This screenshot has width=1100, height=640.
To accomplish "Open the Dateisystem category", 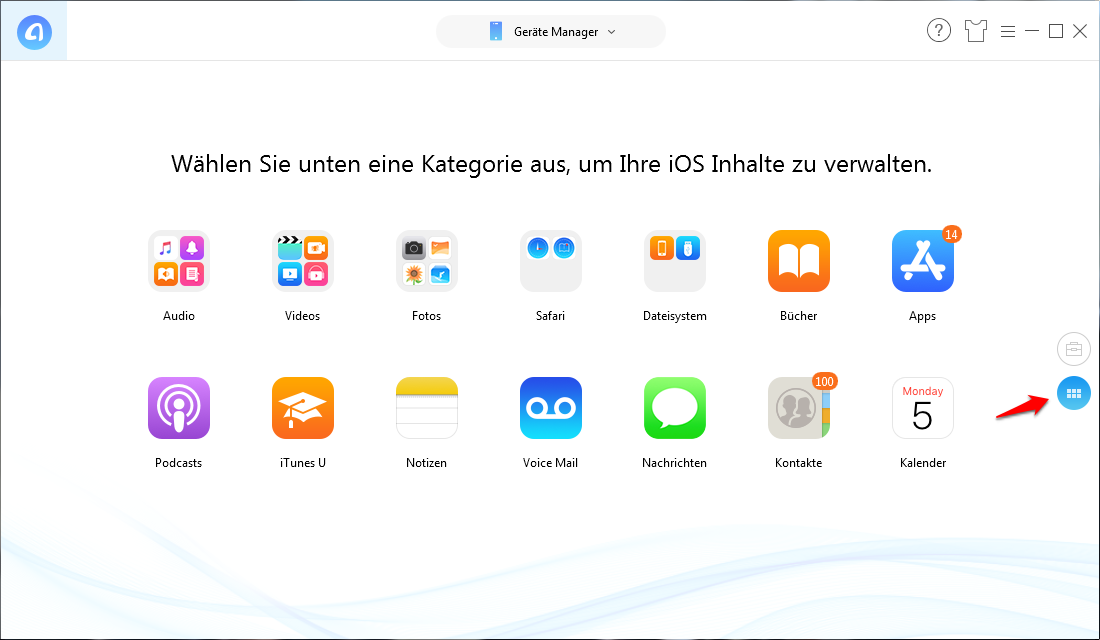I will (x=675, y=261).
